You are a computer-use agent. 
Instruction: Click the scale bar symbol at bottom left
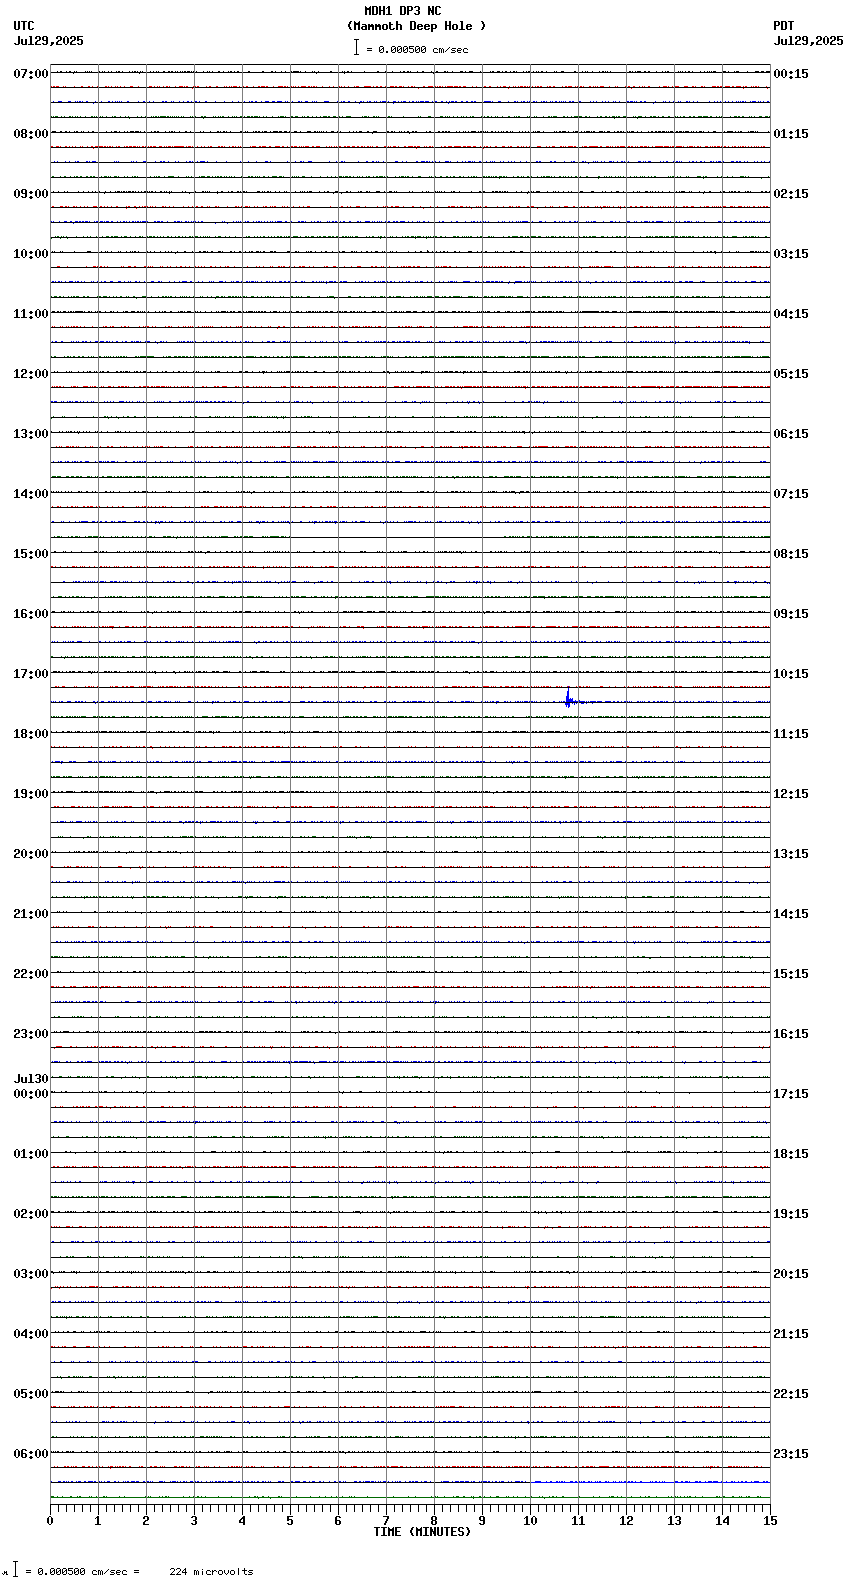coord(15,1570)
